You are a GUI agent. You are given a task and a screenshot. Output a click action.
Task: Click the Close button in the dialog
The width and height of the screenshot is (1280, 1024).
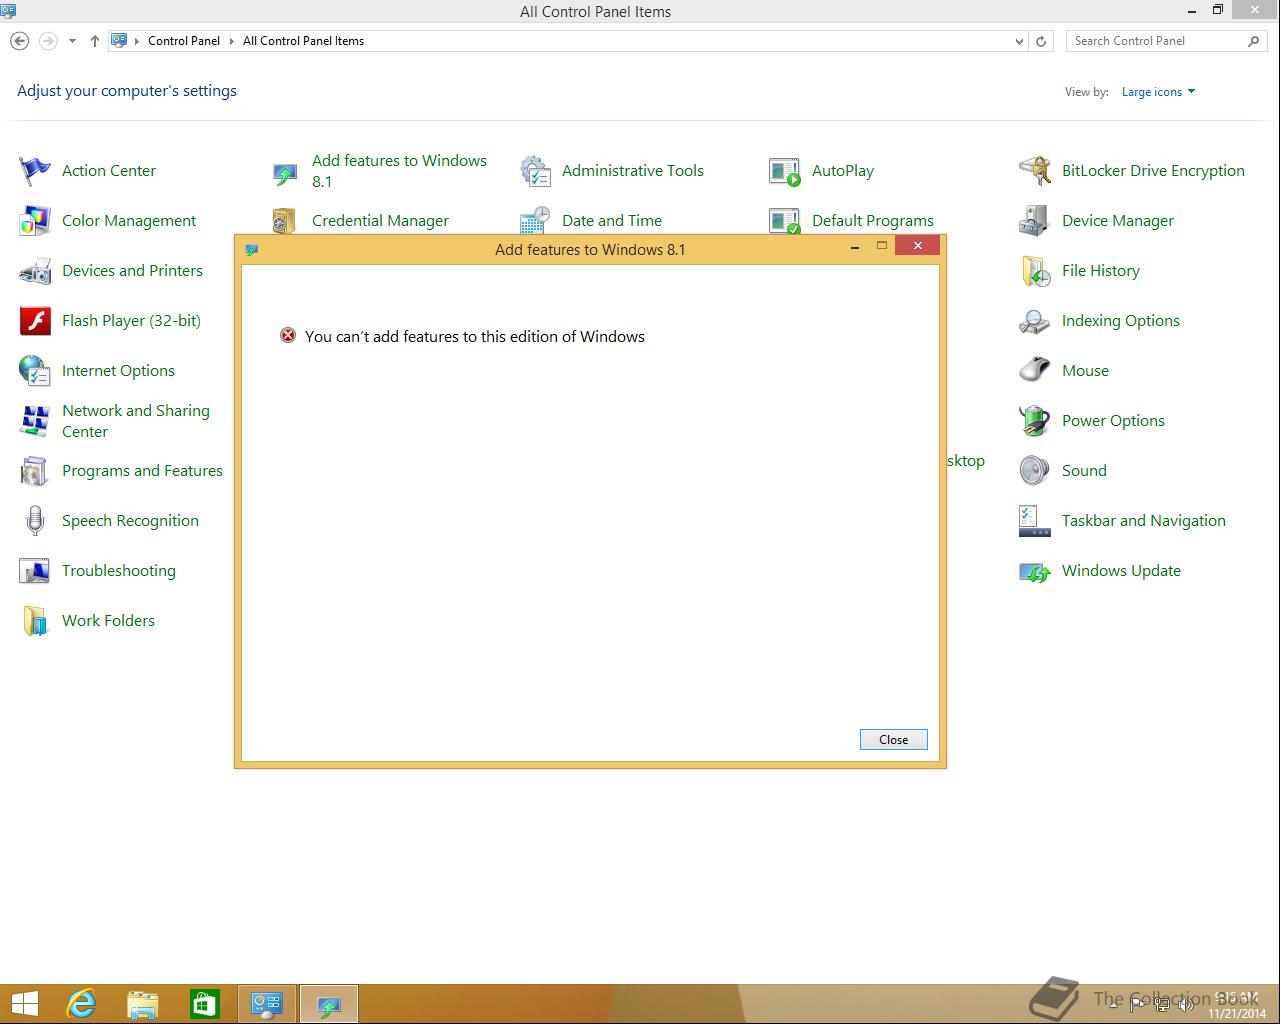894,740
